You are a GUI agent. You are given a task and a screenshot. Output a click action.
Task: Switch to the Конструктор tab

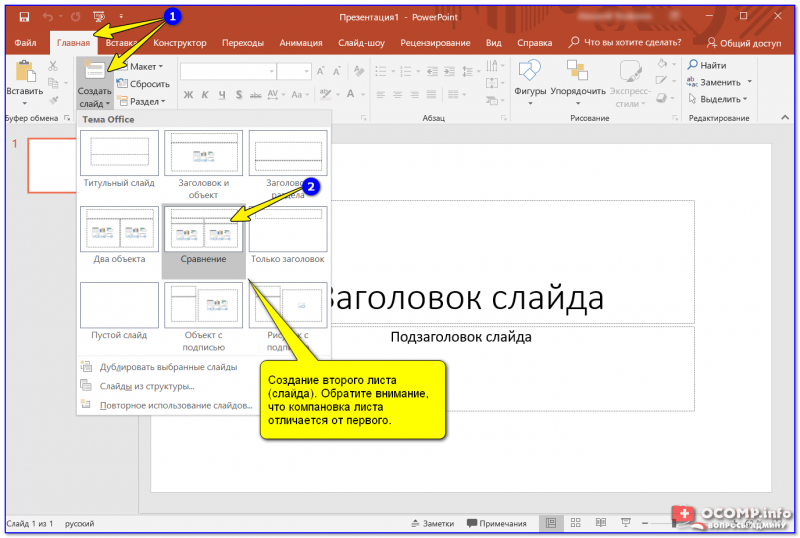click(180, 43)
